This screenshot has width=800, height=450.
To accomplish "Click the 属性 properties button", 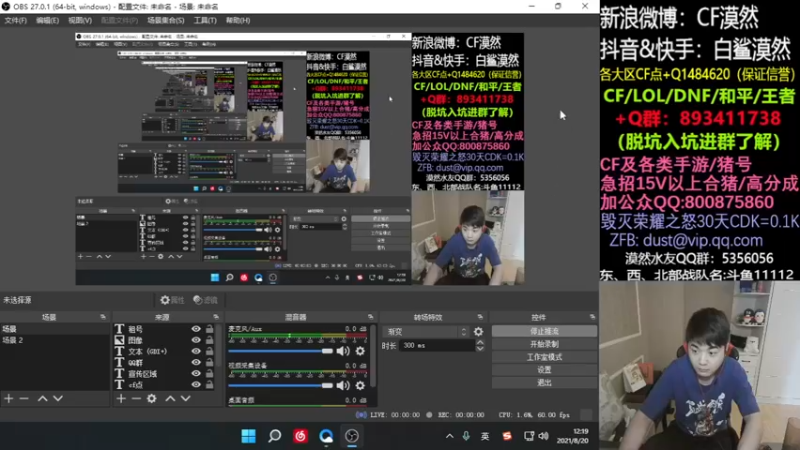I will [x=172, y=300].
